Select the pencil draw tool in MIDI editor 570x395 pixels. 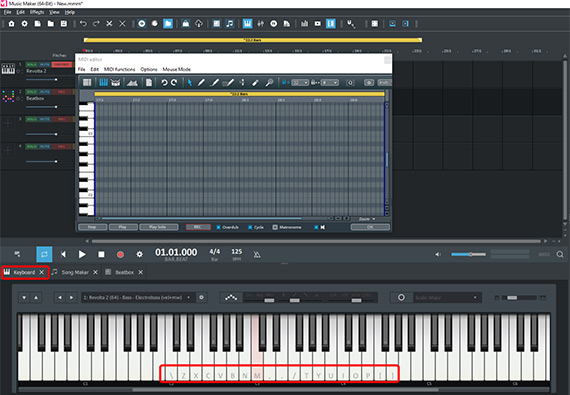[x=201, y=82]
